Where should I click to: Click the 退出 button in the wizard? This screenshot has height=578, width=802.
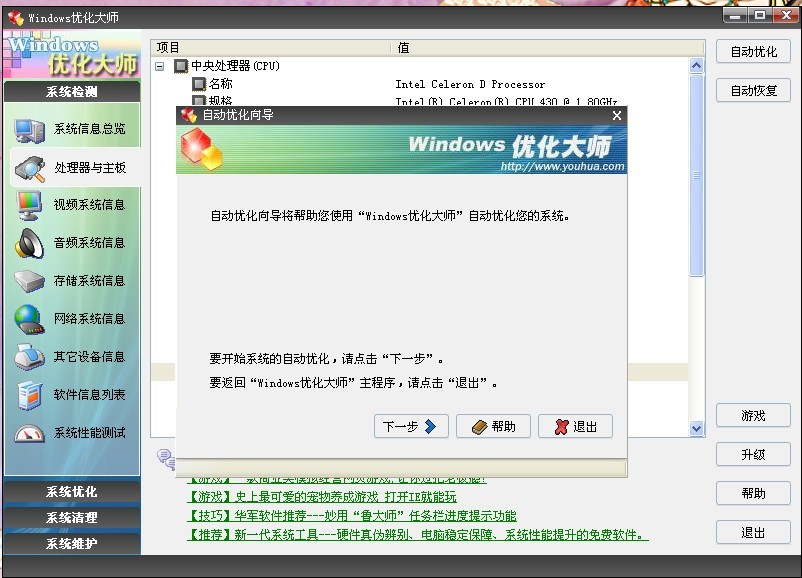tap(575, 426)
